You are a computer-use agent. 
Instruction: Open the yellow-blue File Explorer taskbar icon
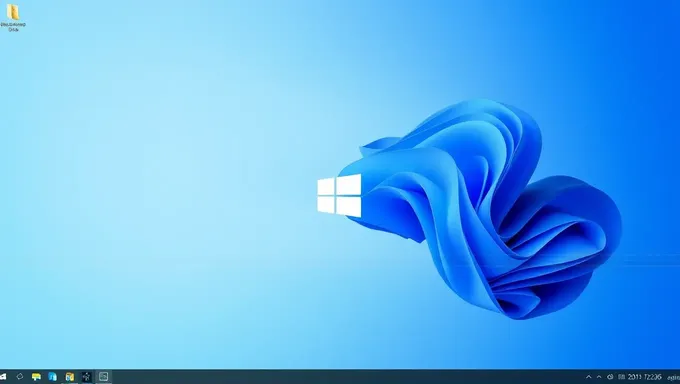tap(69, 377)
